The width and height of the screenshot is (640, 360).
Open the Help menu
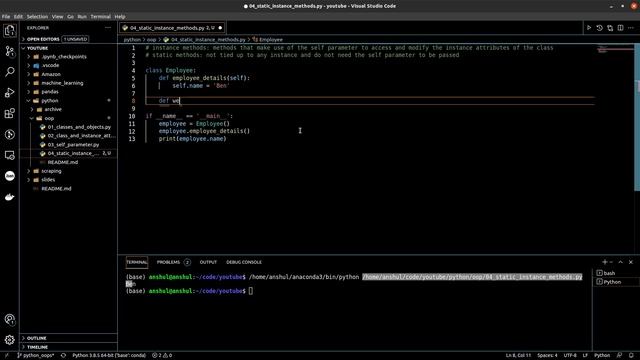(120, 17)
